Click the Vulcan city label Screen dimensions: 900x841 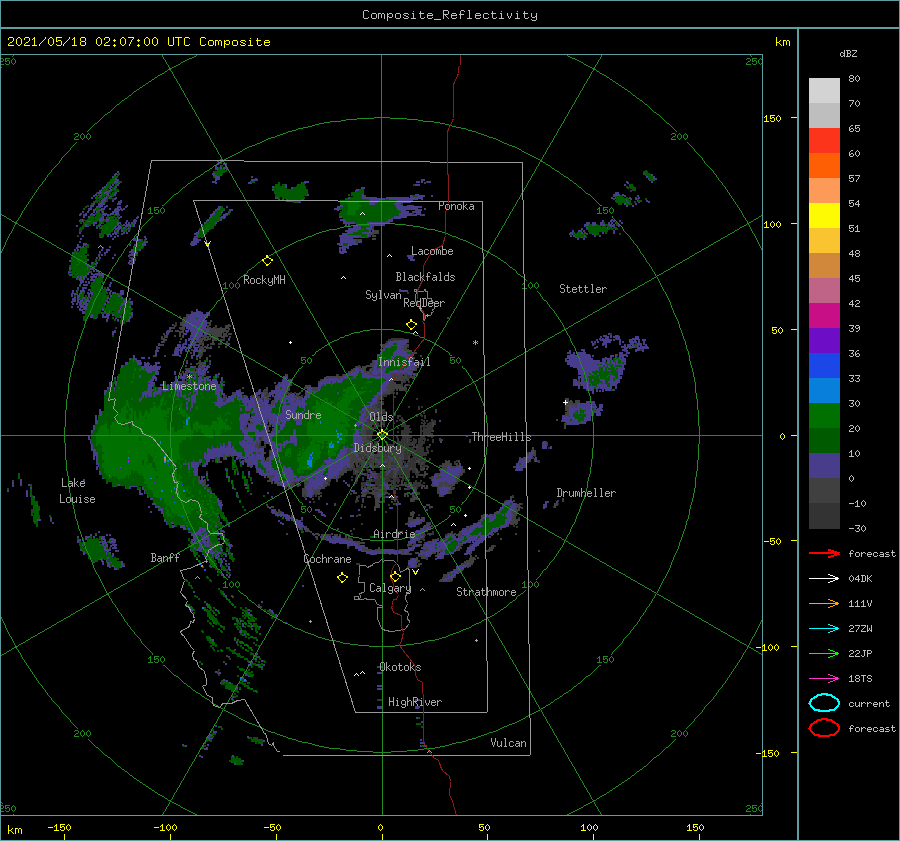[x=508, y=743]
